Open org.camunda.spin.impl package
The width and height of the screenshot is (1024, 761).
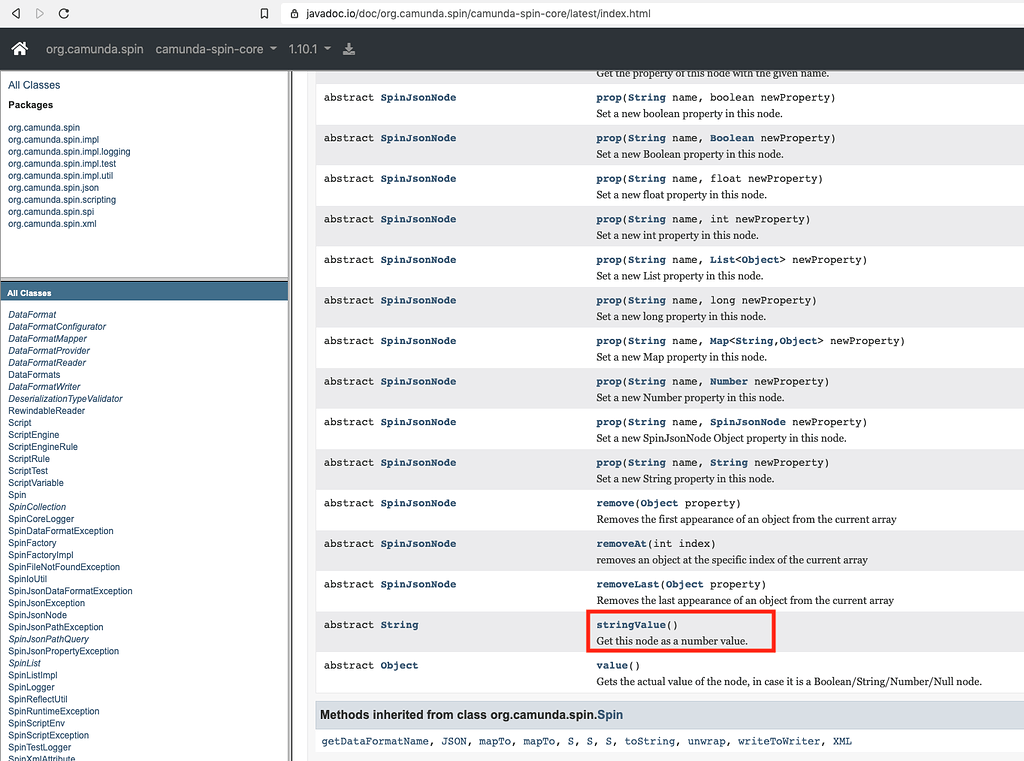(x=54, y=139)
